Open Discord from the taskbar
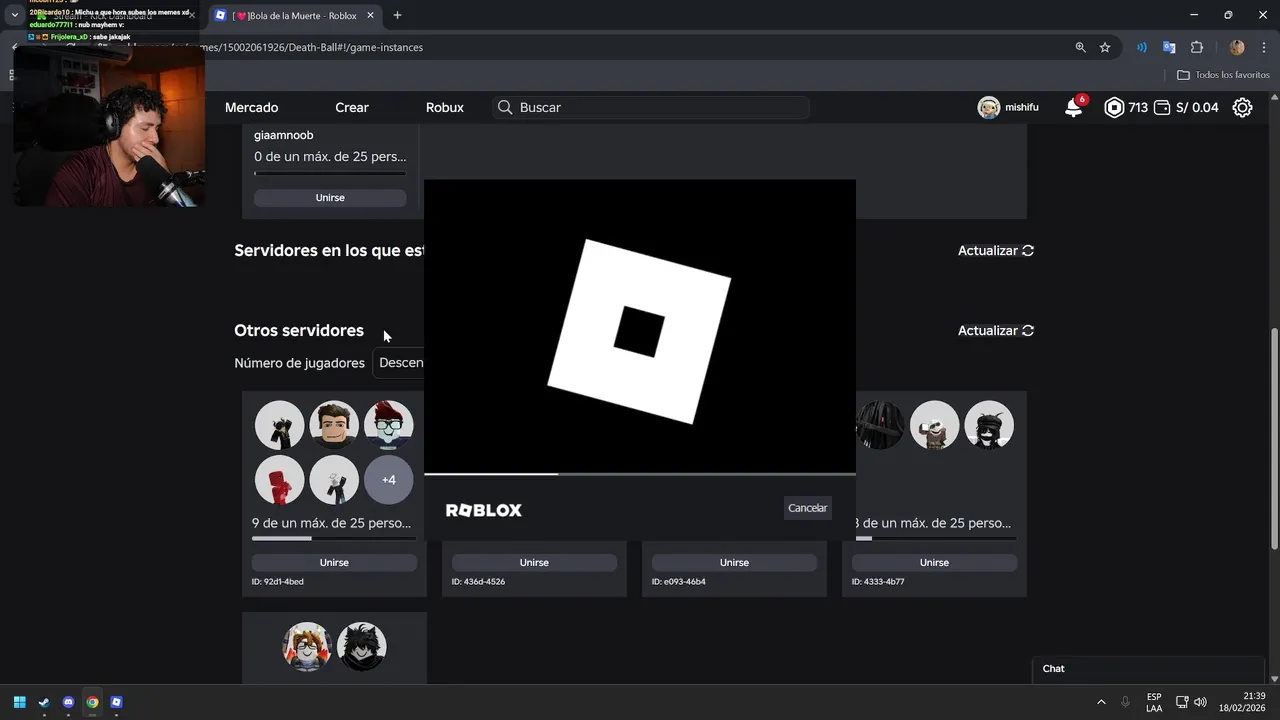Image resolution: width=1280 pixels, height=720 pixels. pyautogui.click(x=68, y=702)
